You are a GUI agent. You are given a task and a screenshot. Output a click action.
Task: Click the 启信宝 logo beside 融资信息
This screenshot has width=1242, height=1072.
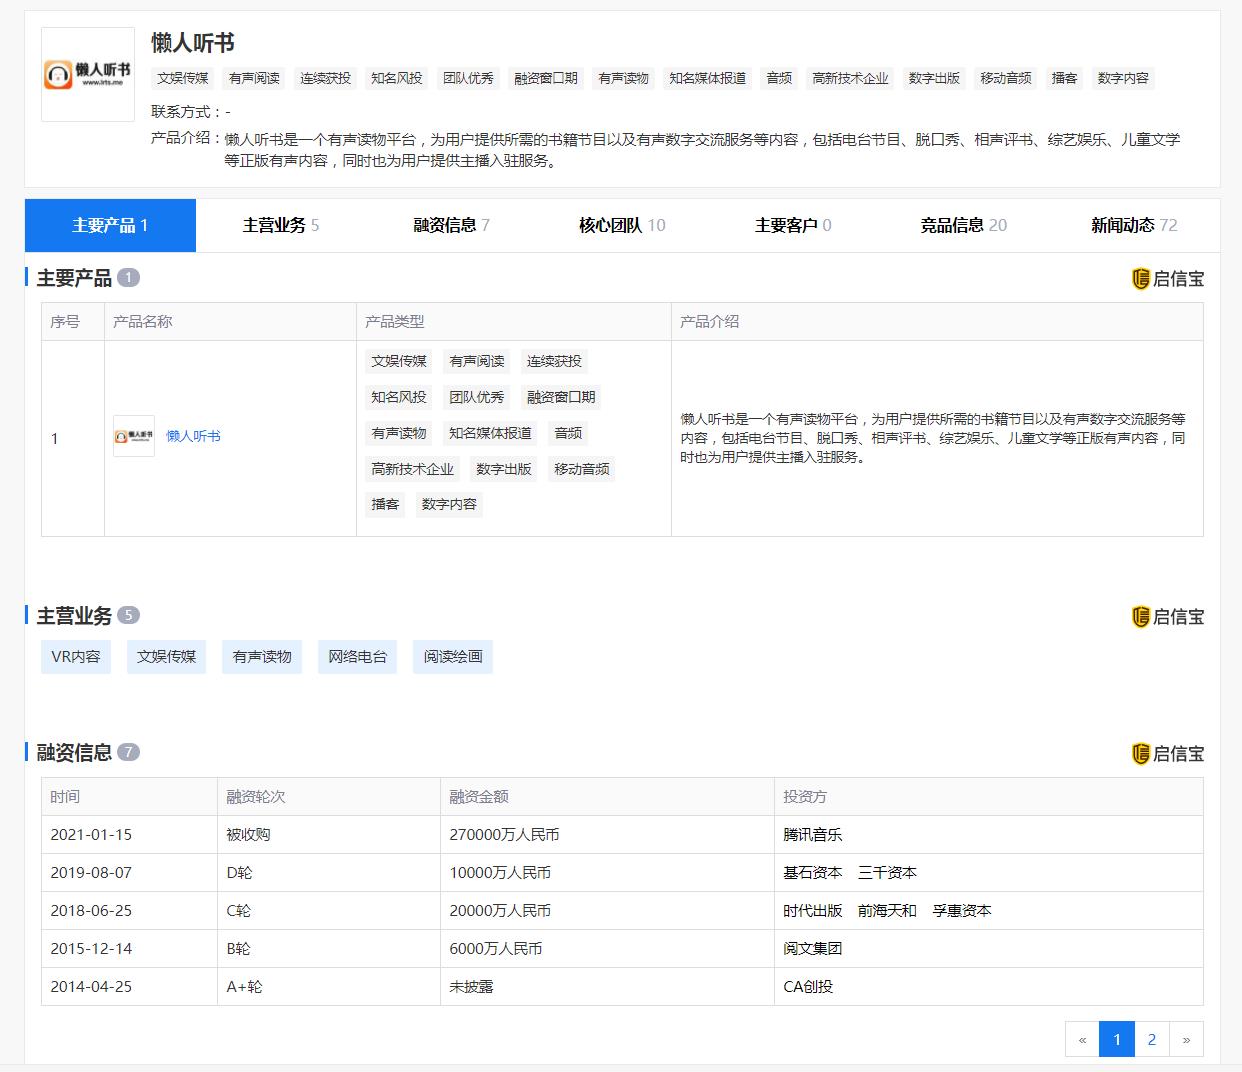click(1167, 754)
